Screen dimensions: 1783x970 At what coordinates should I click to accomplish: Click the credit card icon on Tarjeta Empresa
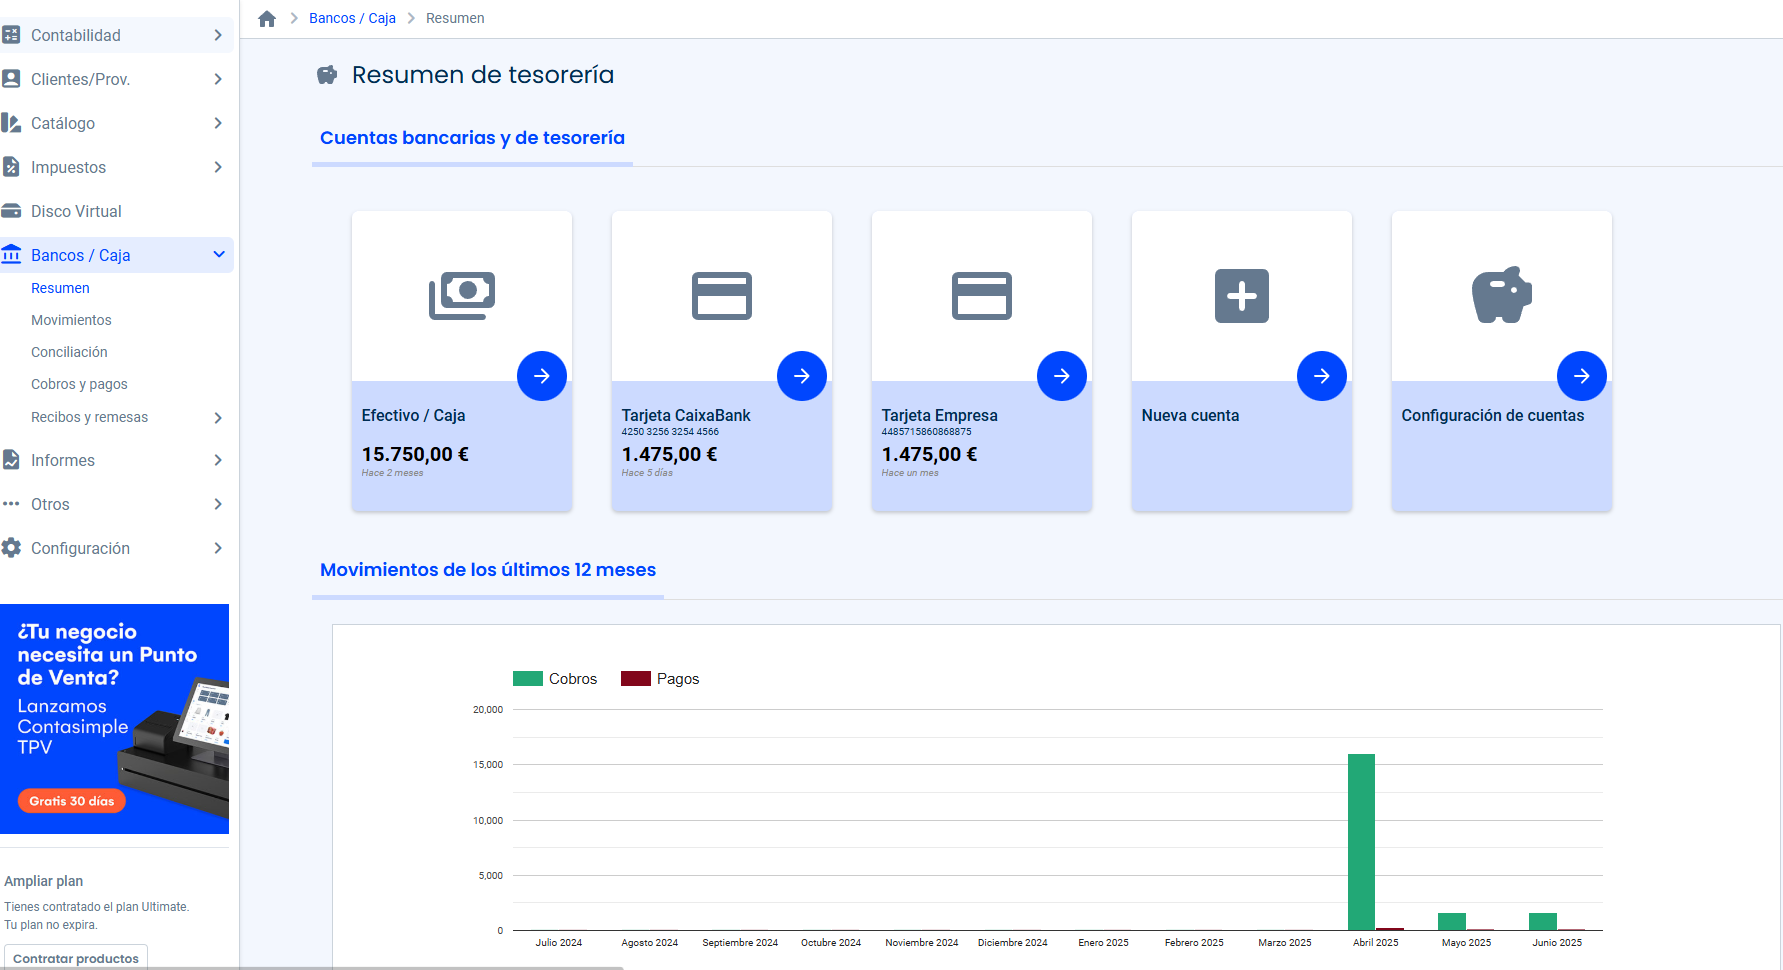pyautogui.click(x=982, y=296)
